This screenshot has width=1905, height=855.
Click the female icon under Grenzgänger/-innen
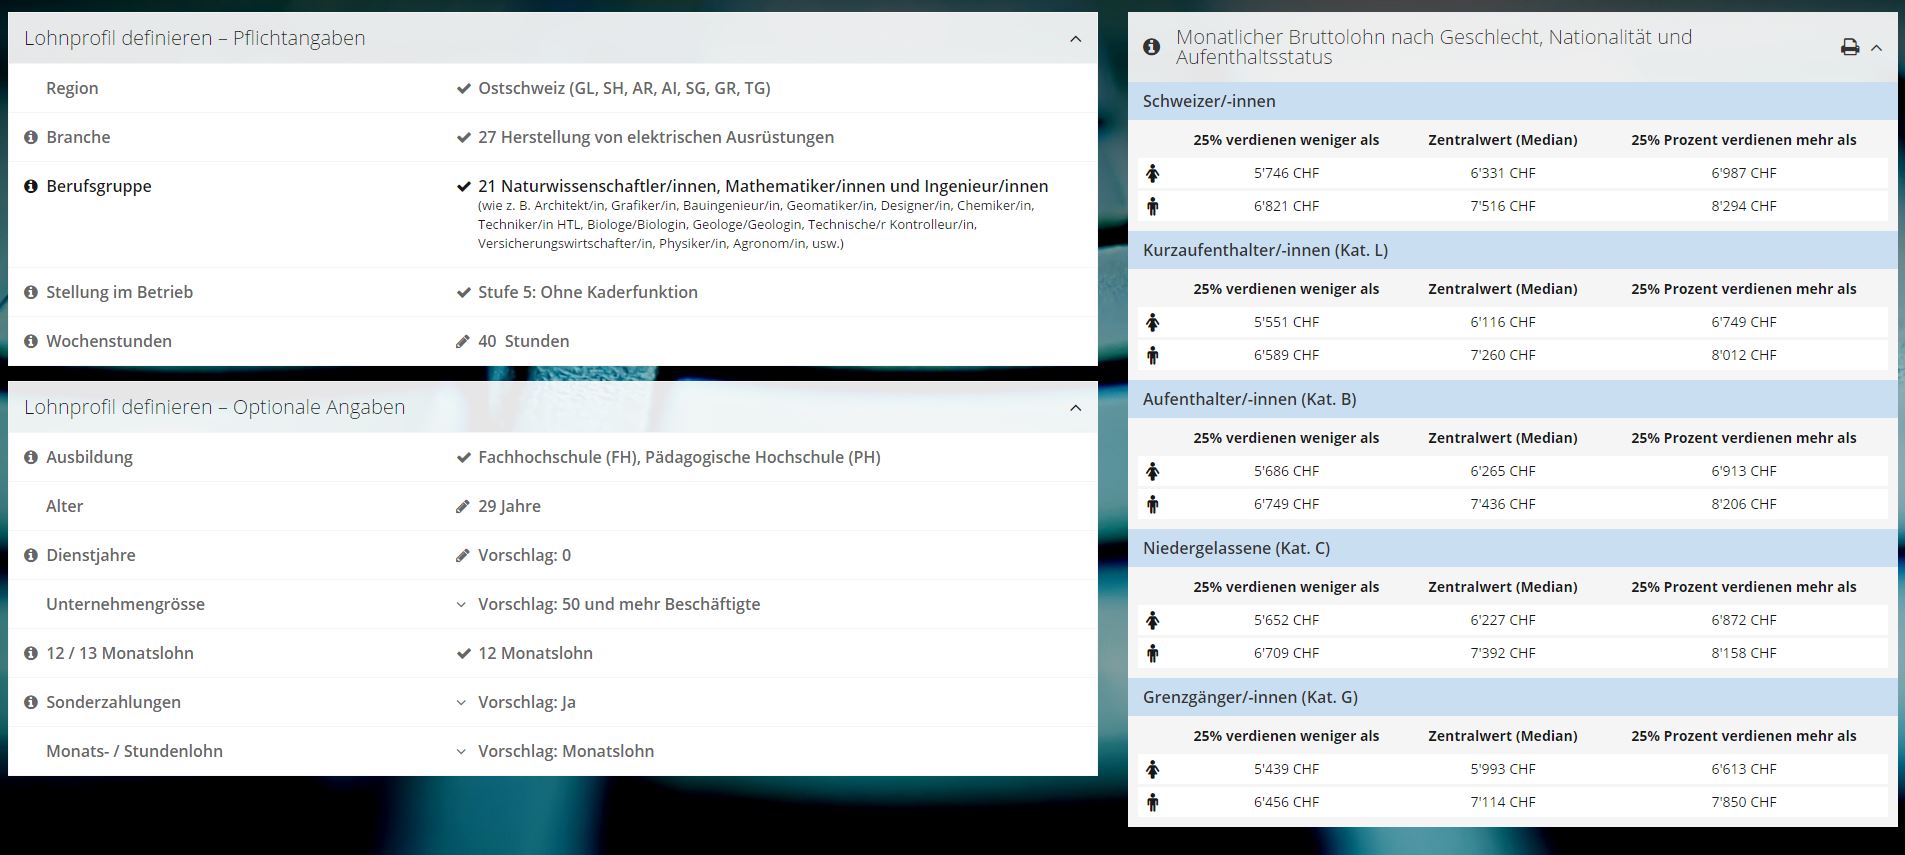point(1153,769)
